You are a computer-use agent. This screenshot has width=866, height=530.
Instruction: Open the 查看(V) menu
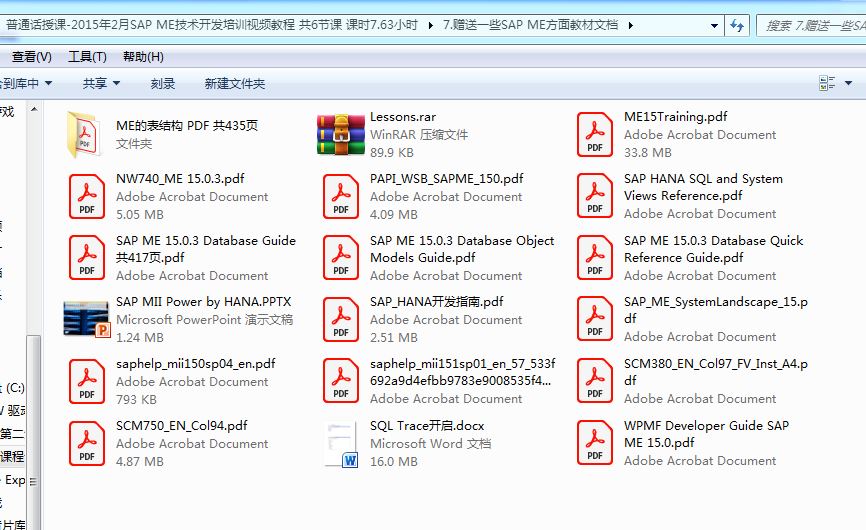pyautogui.click(x=31, y=57)
